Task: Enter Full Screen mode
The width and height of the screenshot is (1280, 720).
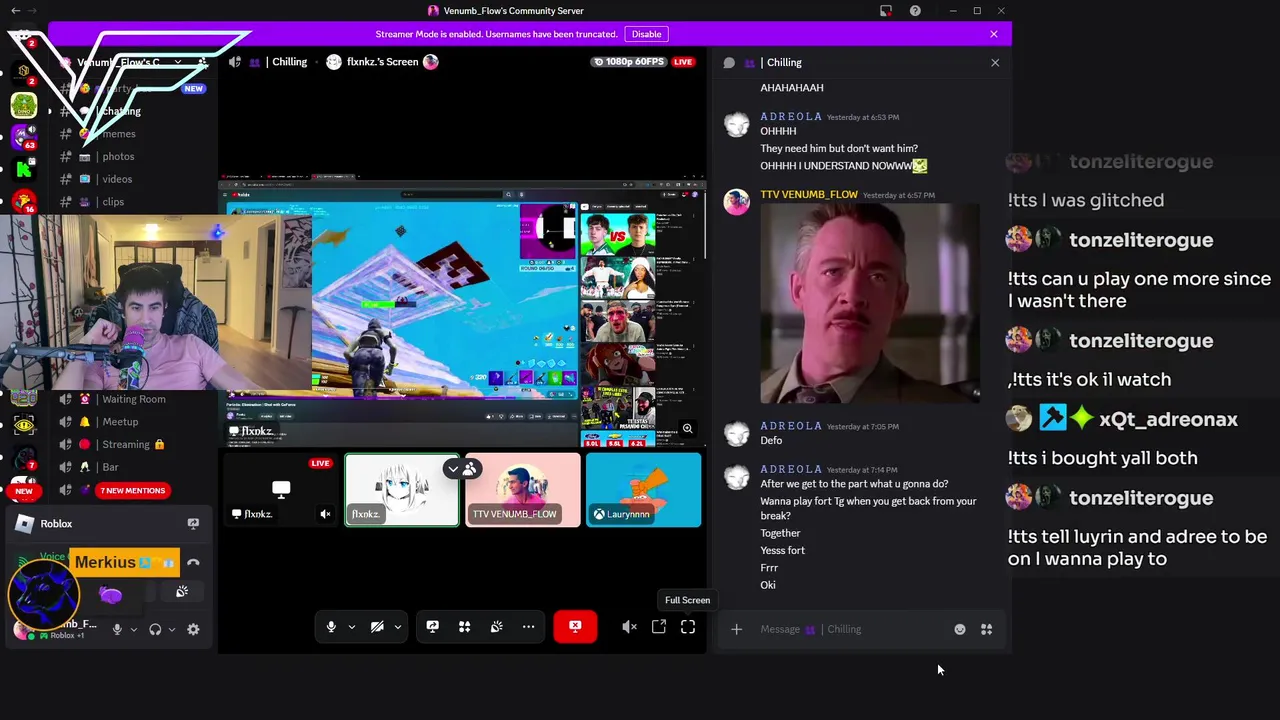Action: point(688,627)
